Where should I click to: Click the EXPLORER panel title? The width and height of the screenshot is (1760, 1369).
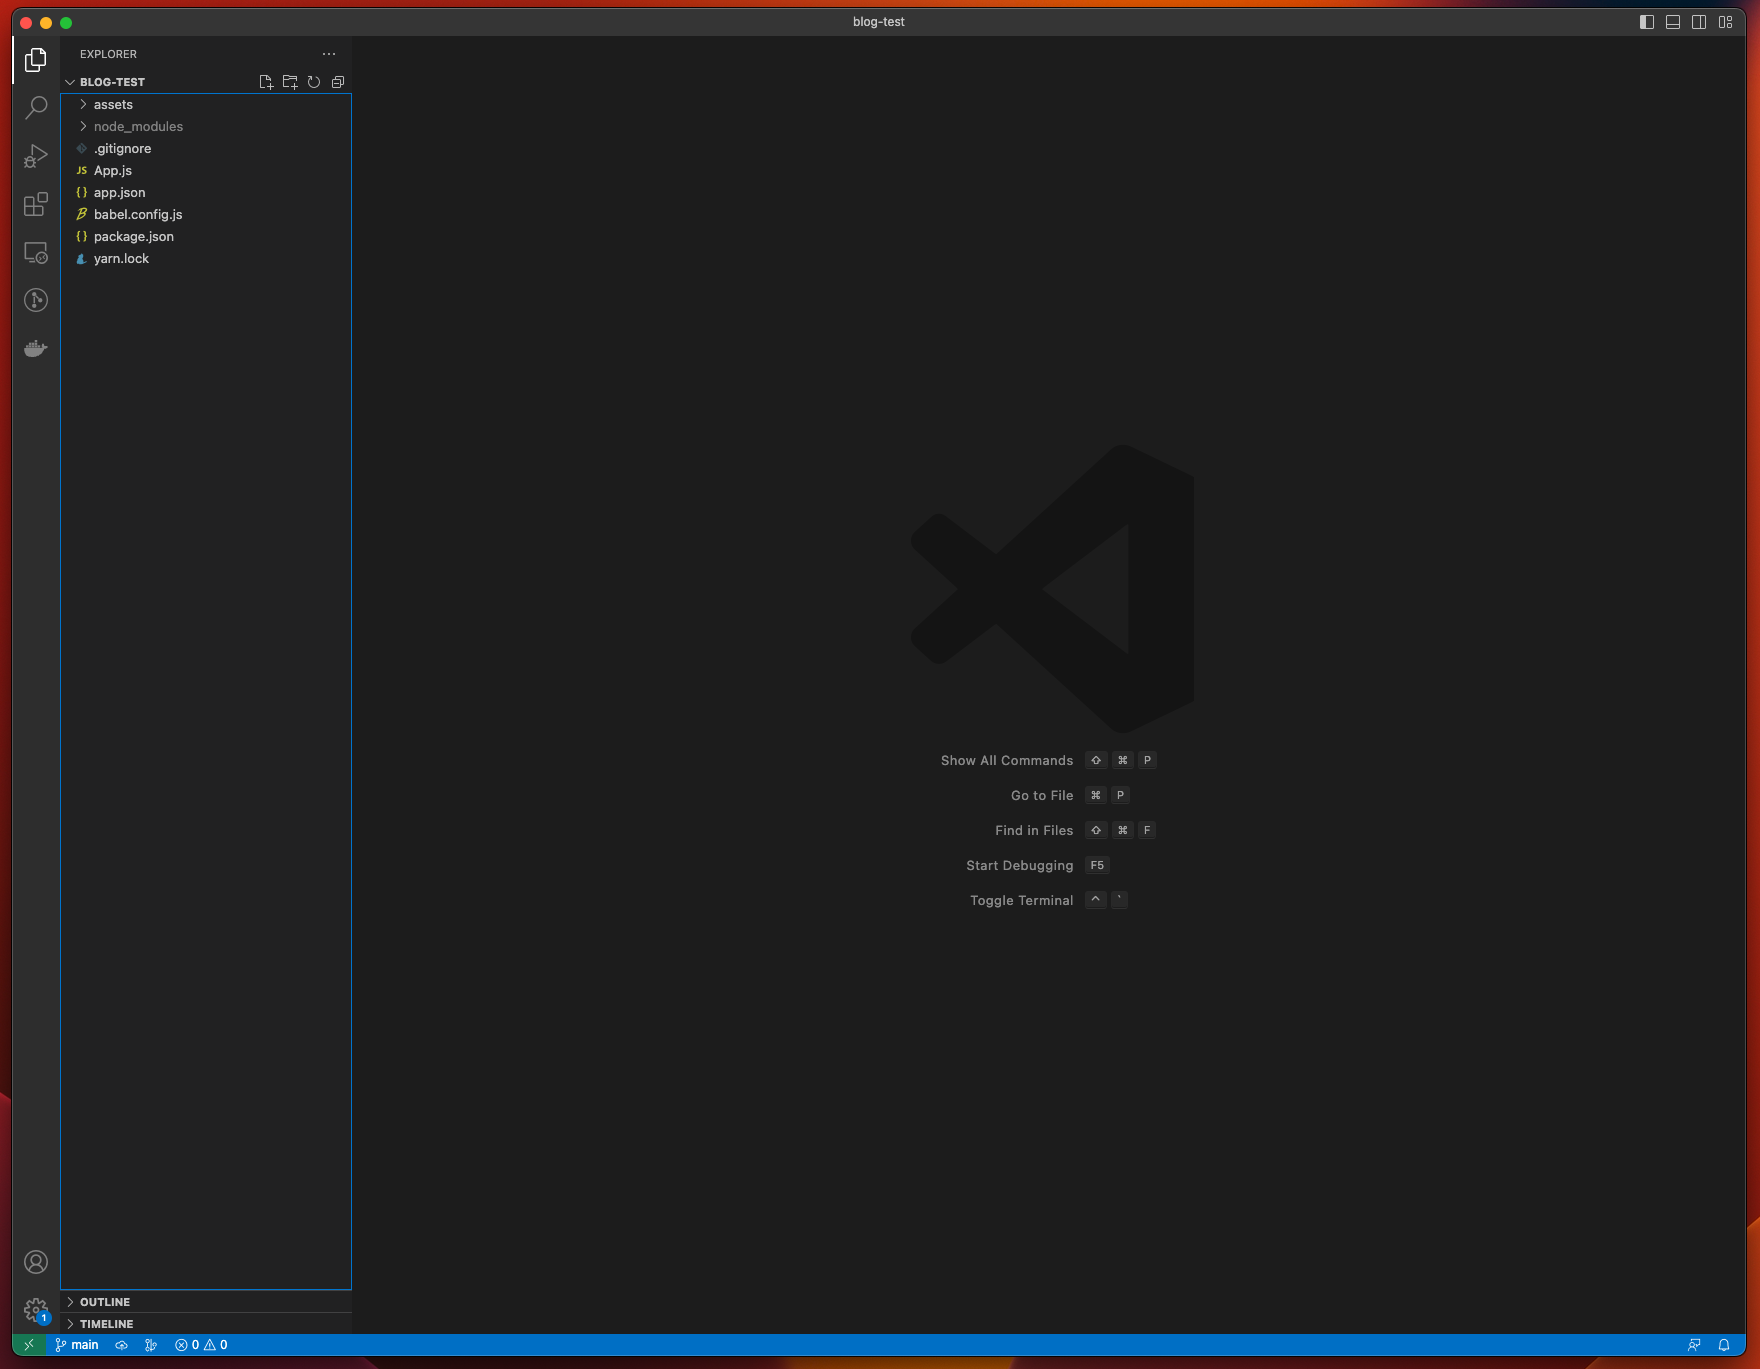108,54
